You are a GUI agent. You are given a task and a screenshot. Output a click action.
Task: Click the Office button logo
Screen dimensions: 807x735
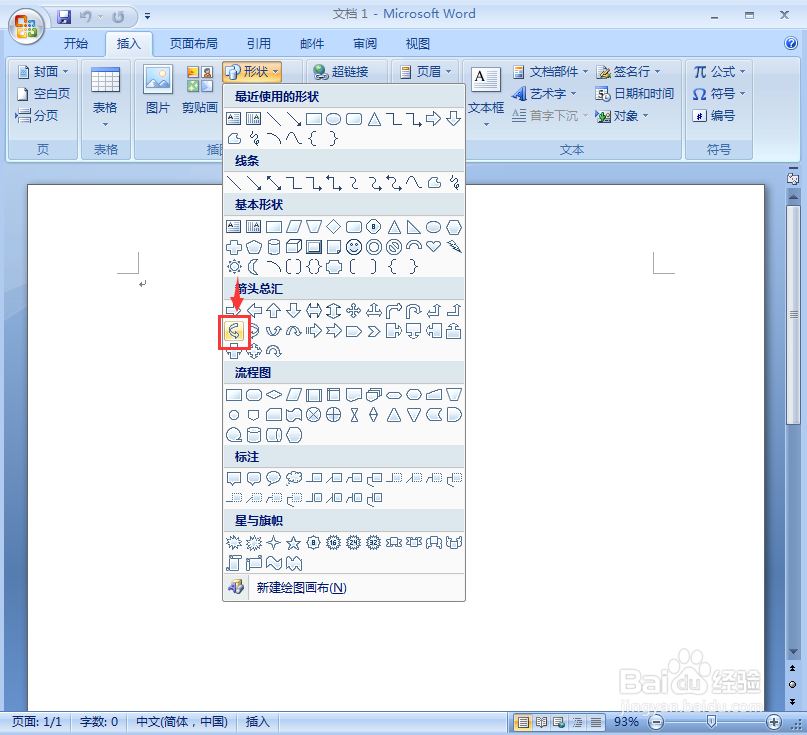pos(26,26)
